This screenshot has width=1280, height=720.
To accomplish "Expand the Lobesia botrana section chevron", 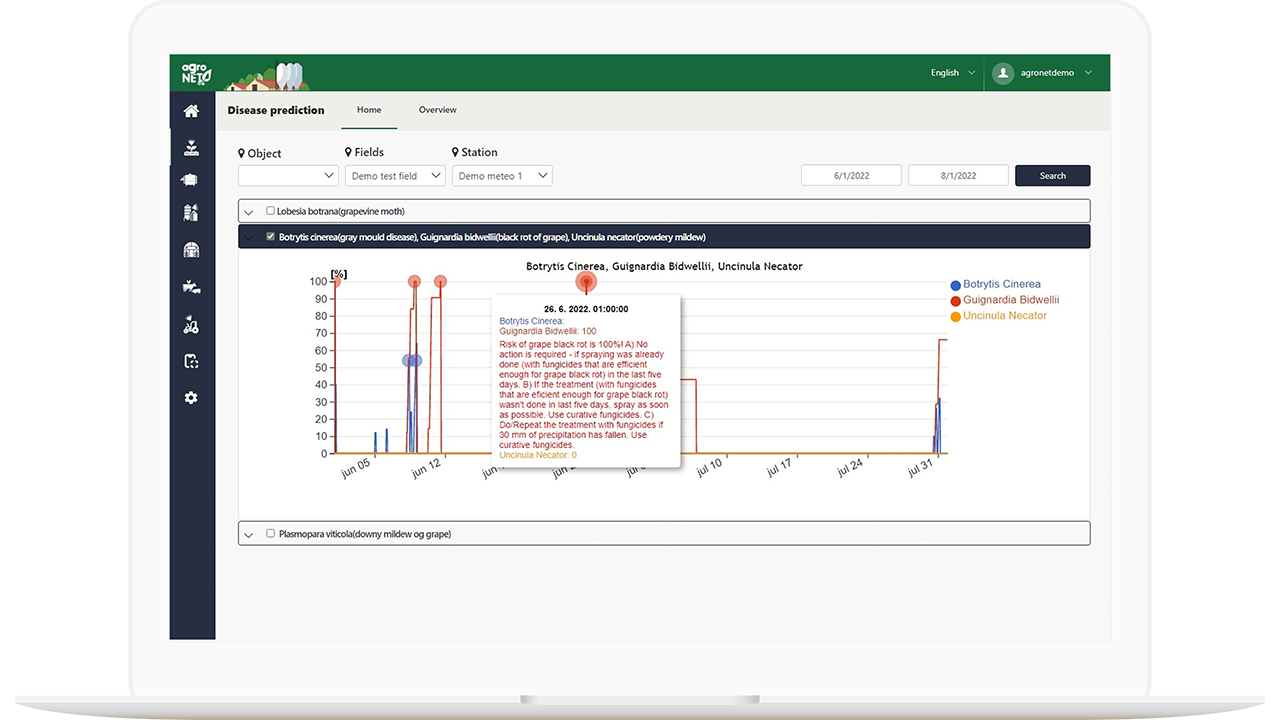I will click(248, 212).
